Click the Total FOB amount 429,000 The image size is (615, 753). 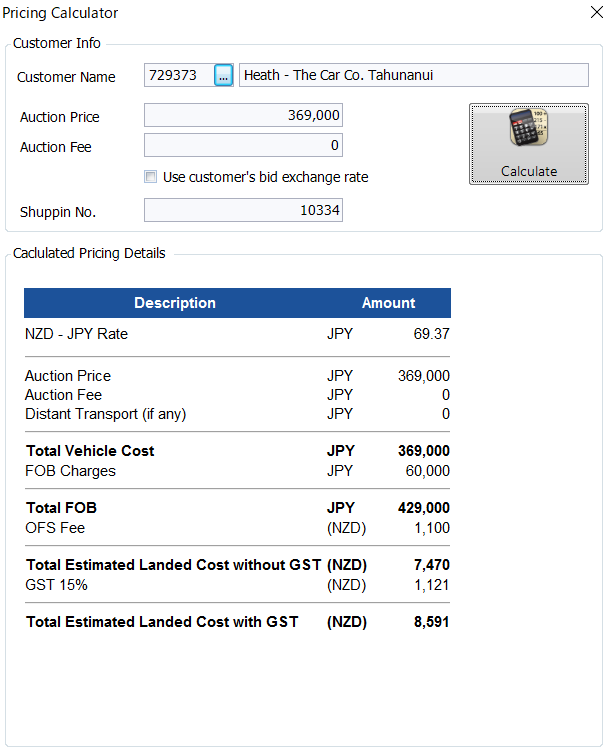pyautogui.click(x=424, y=508)
